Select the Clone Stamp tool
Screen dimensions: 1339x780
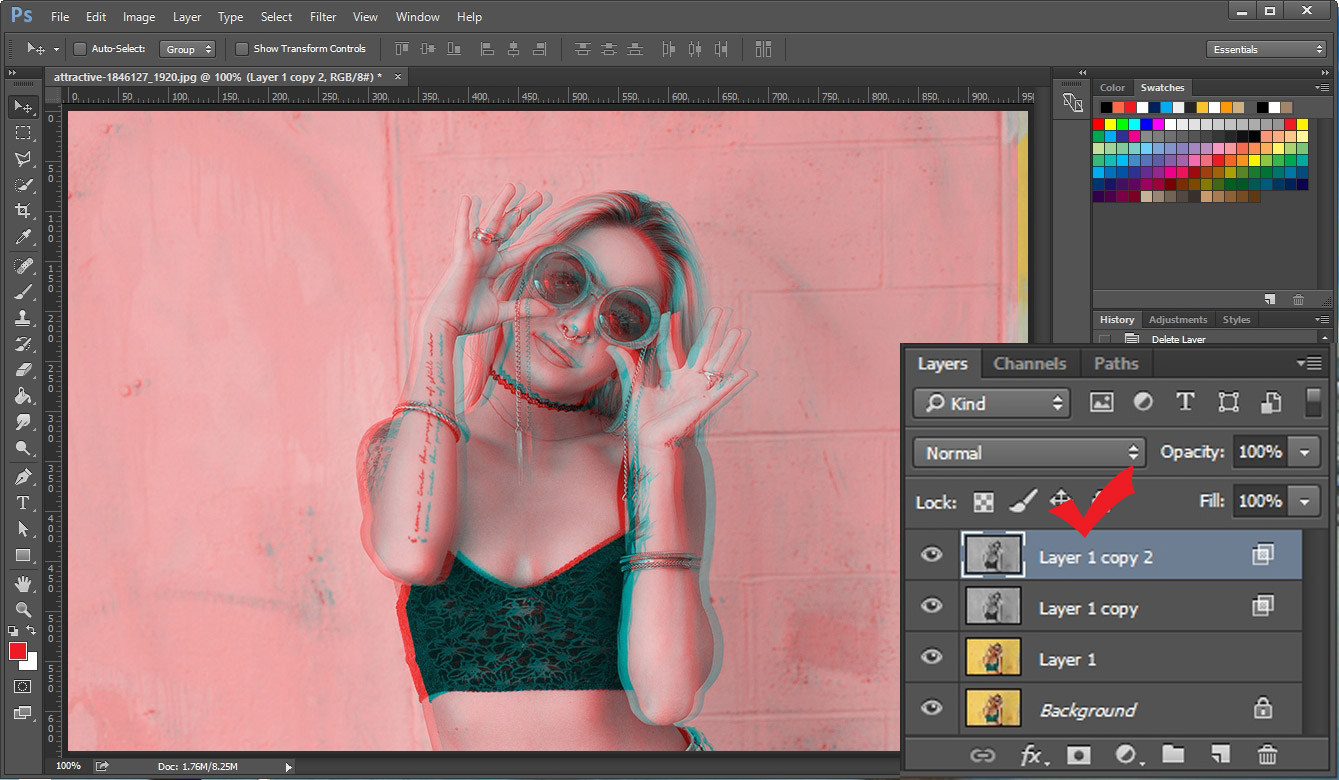23,318
